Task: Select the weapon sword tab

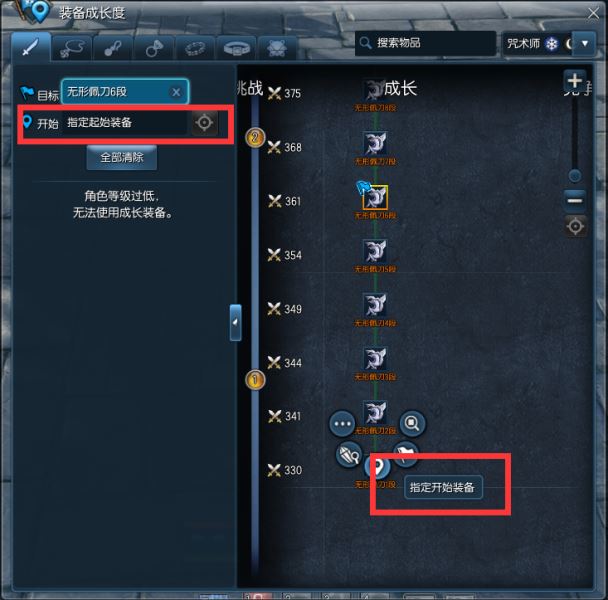Action: 31,47
